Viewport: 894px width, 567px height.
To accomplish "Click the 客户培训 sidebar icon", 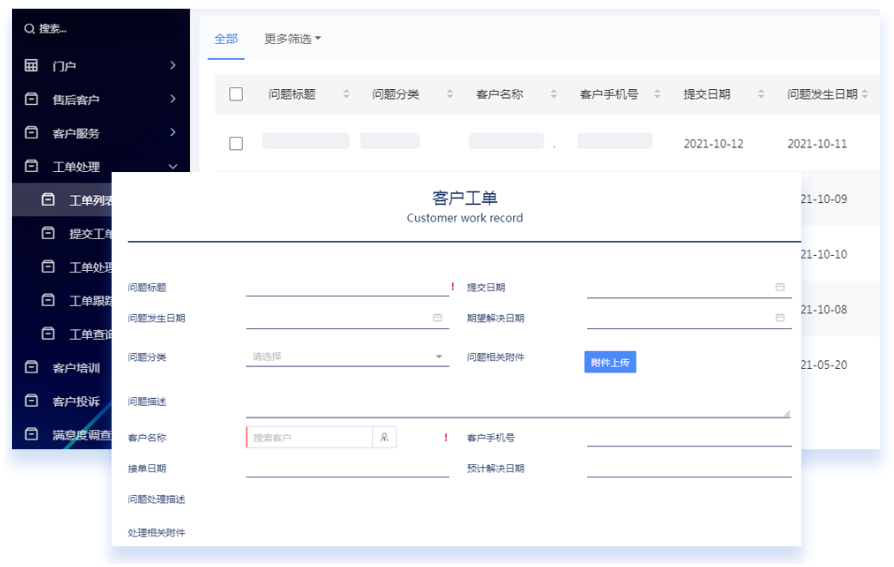I will click(32, 368).
